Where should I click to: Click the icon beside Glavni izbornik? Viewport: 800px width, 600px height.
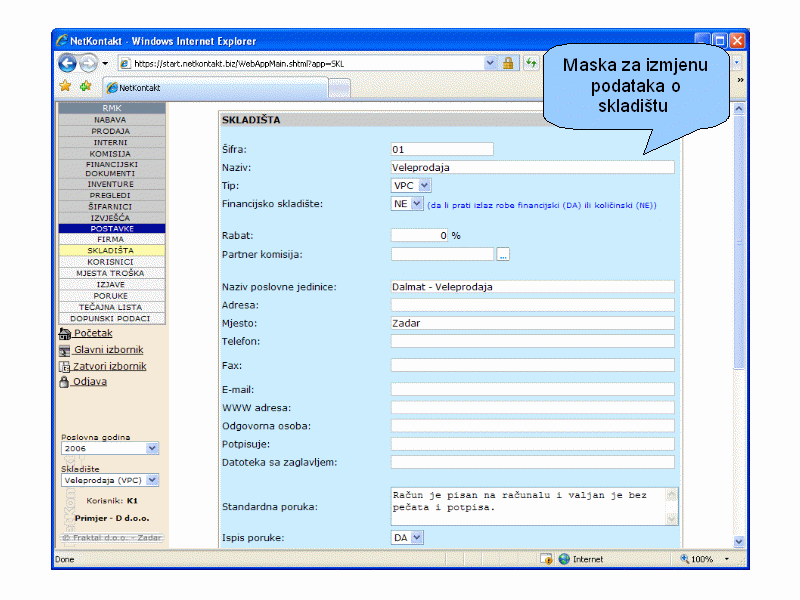click(65, 351)
